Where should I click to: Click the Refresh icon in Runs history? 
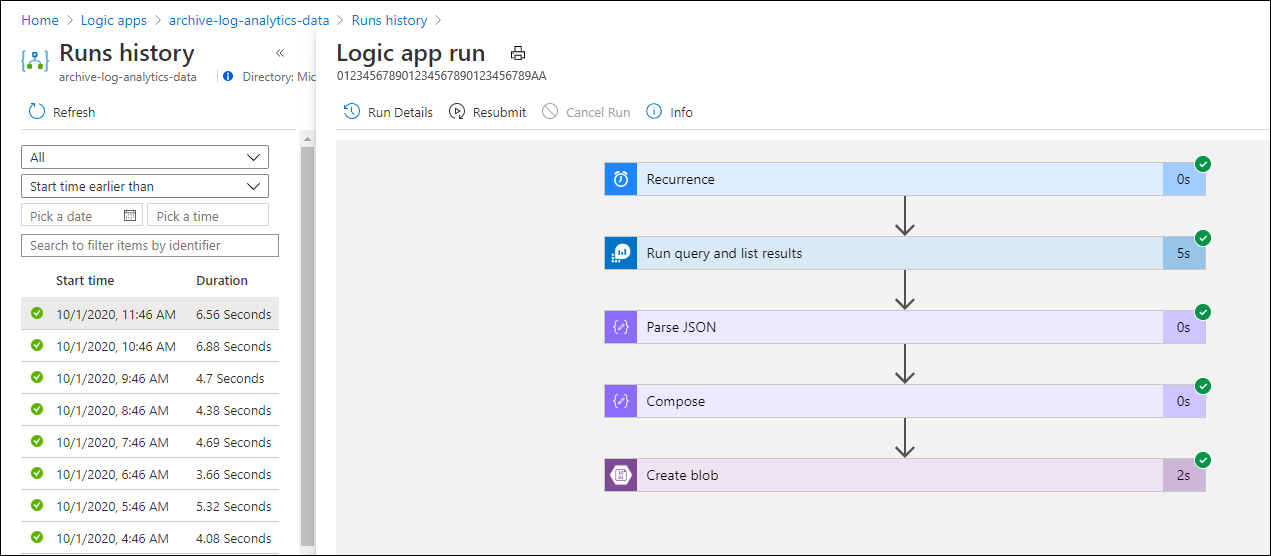37,112
